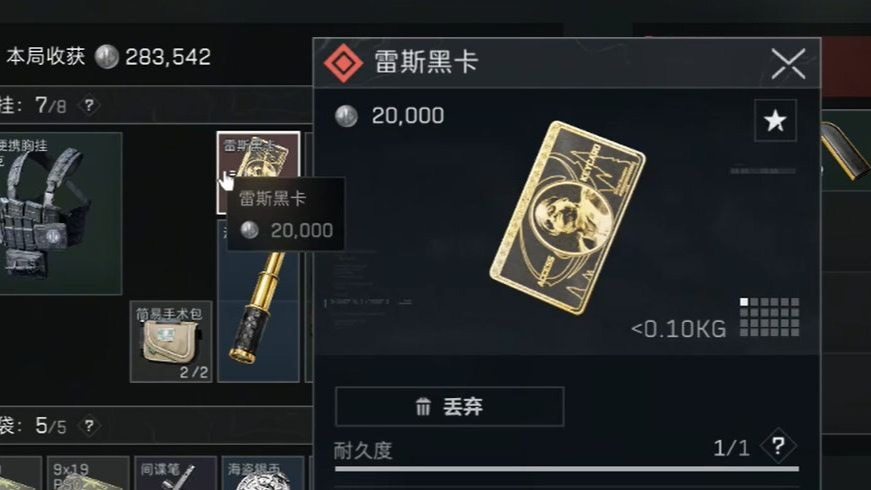Click the 便携胸挂 chest rig image
The image size is (871, 490).
[x=58, y=213]
